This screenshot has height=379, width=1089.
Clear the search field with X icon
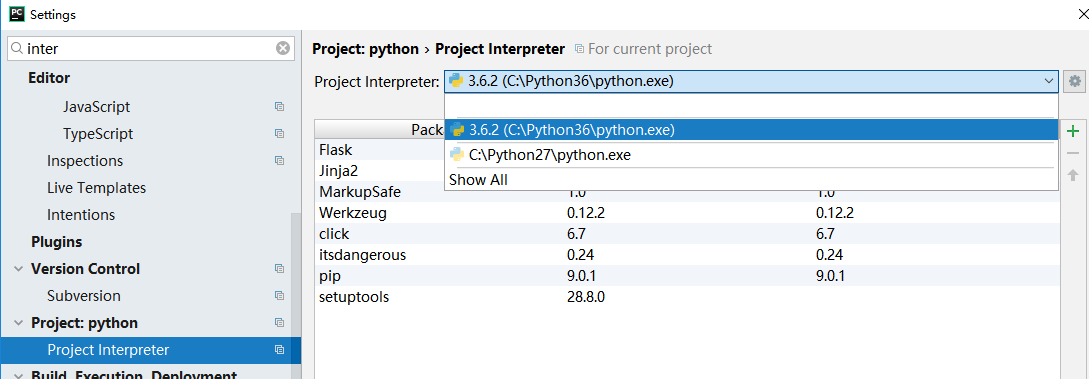pyautogui.click(x=283, y=49)
